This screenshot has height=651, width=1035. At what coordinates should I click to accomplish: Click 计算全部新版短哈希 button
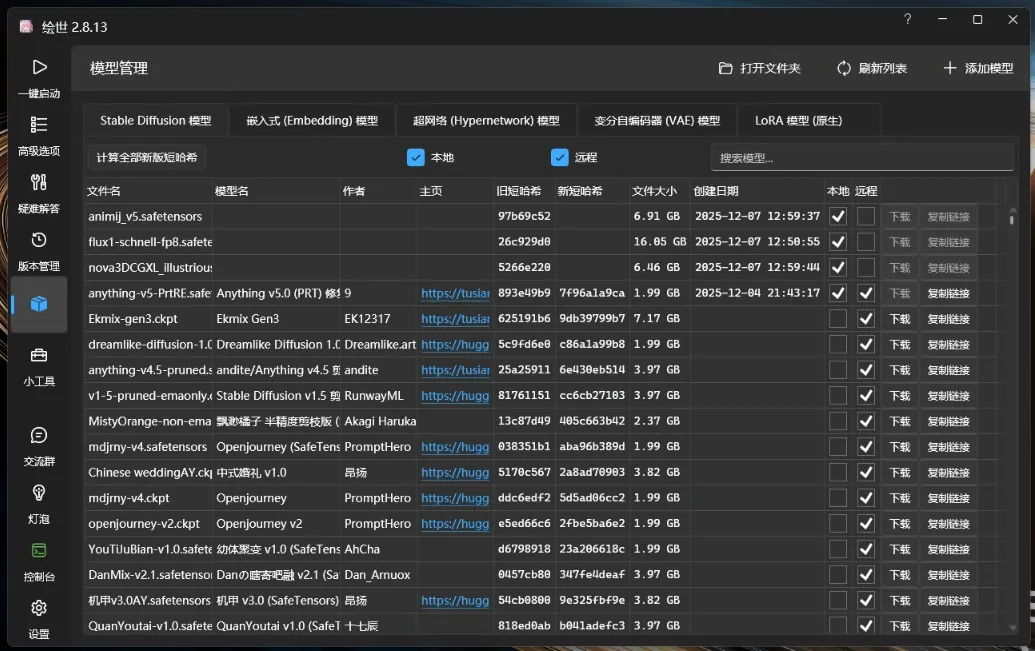(147, 157)
